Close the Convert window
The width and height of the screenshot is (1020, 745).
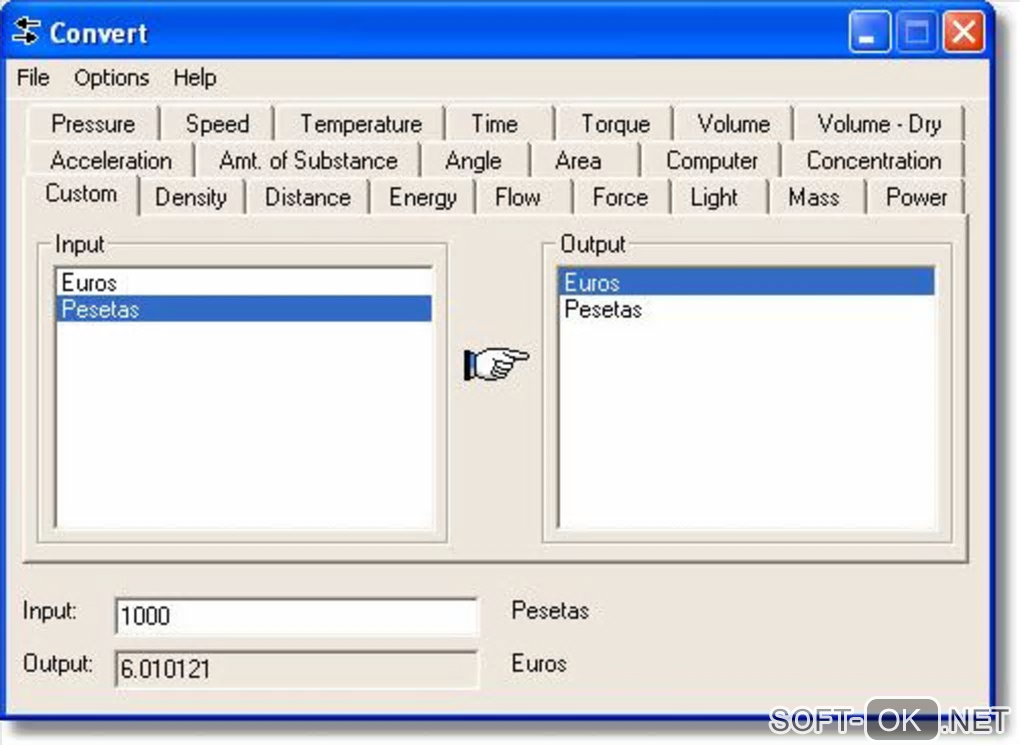coord(963,32)
